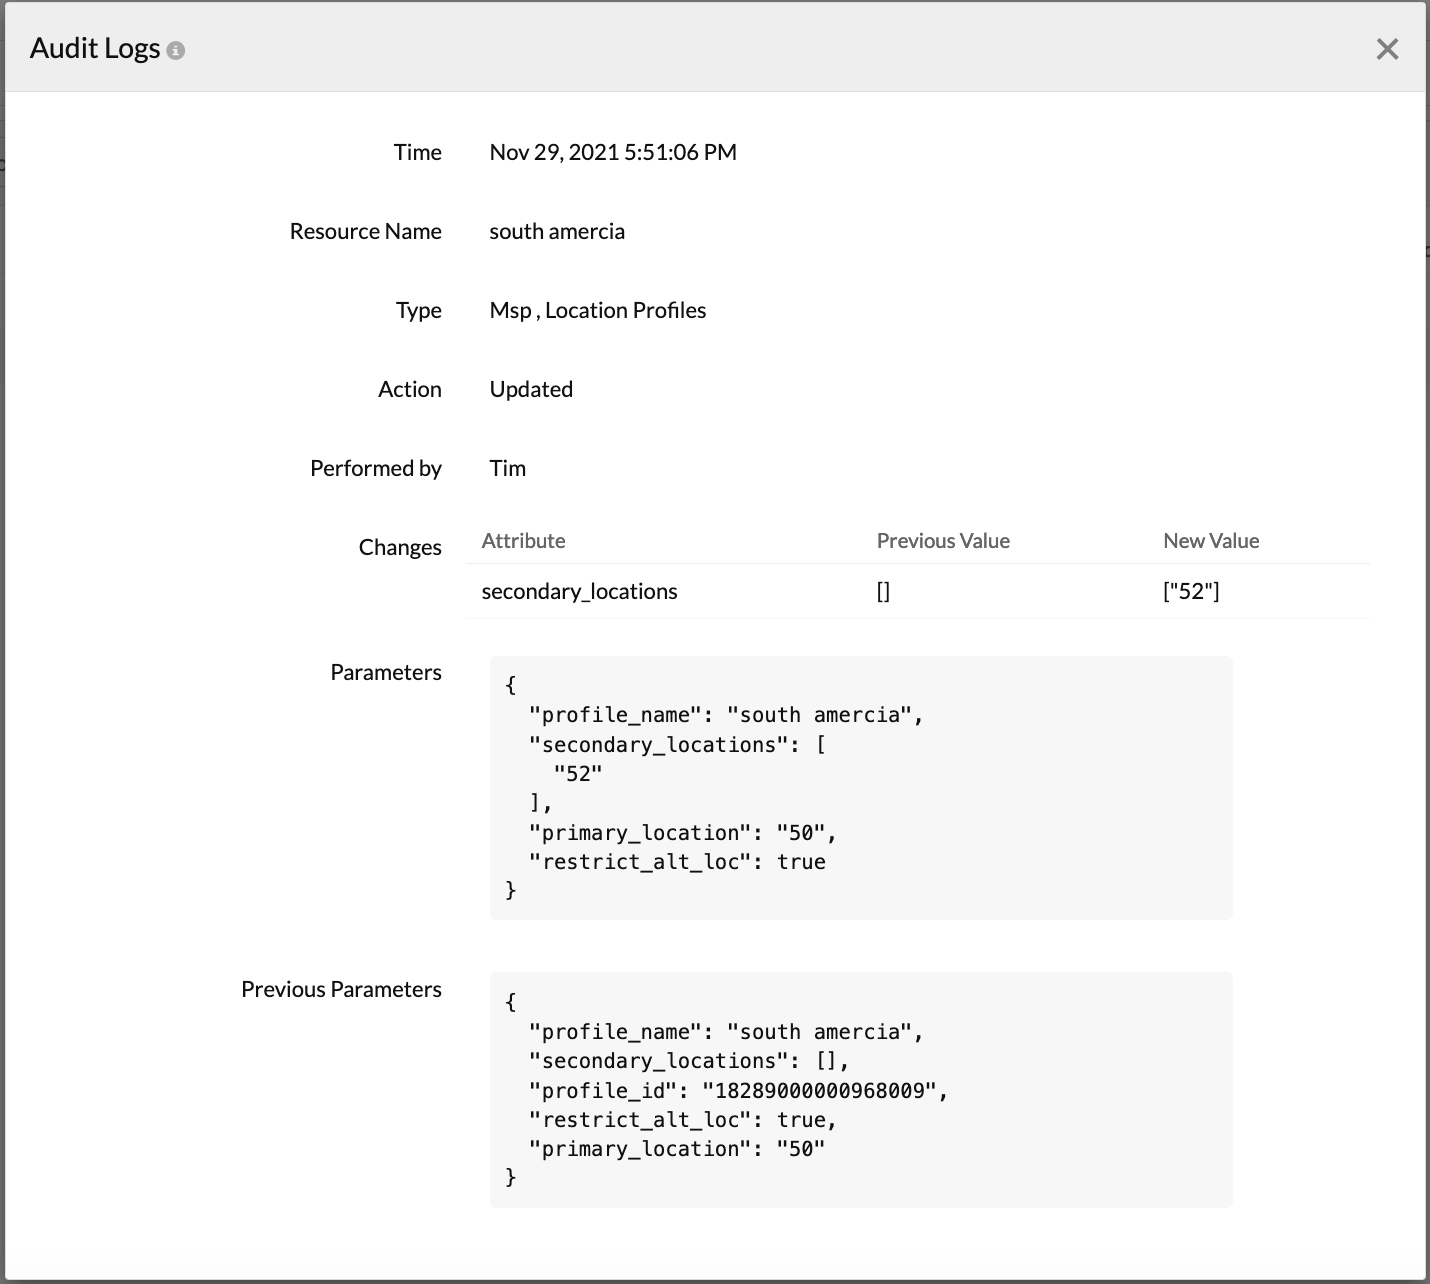Click the resource name value south amercia
Image resolution: width=1430 pixels, height=1284 pixels.
click(x=556, y=231)
